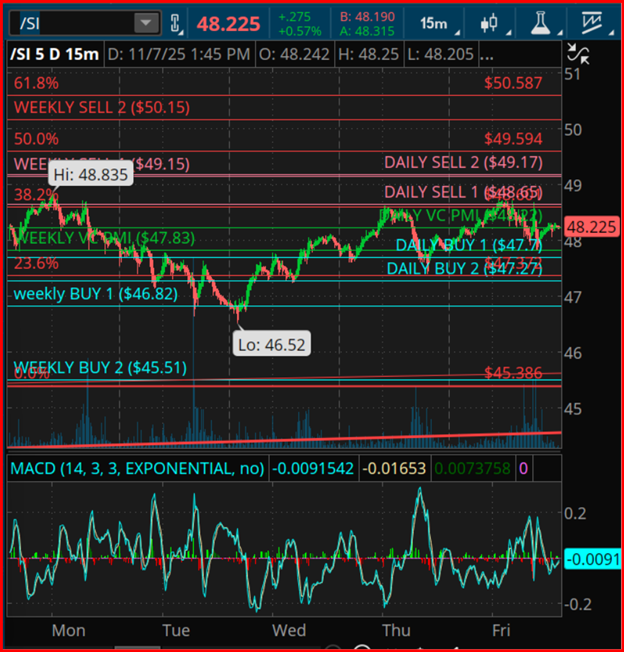Viewport: 624px width, 652px height.
Task: Click the 61.8% Fibonacci label
Action: 36,84
